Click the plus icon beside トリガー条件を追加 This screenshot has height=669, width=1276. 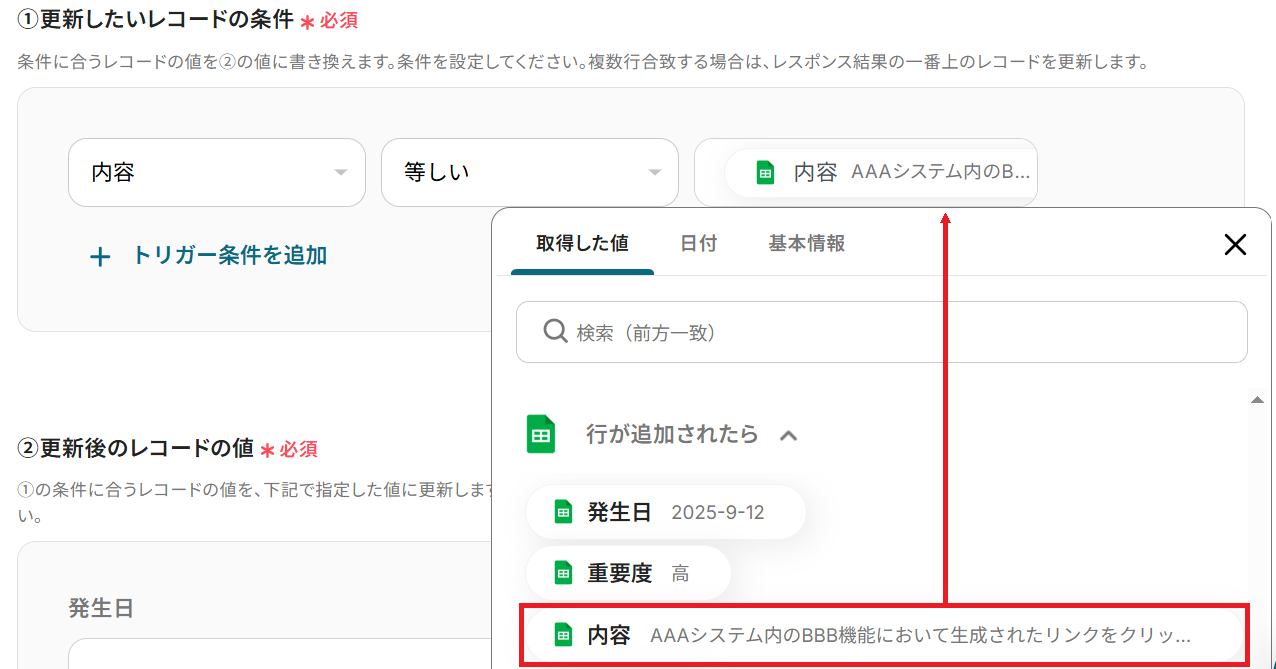(100, 257)
